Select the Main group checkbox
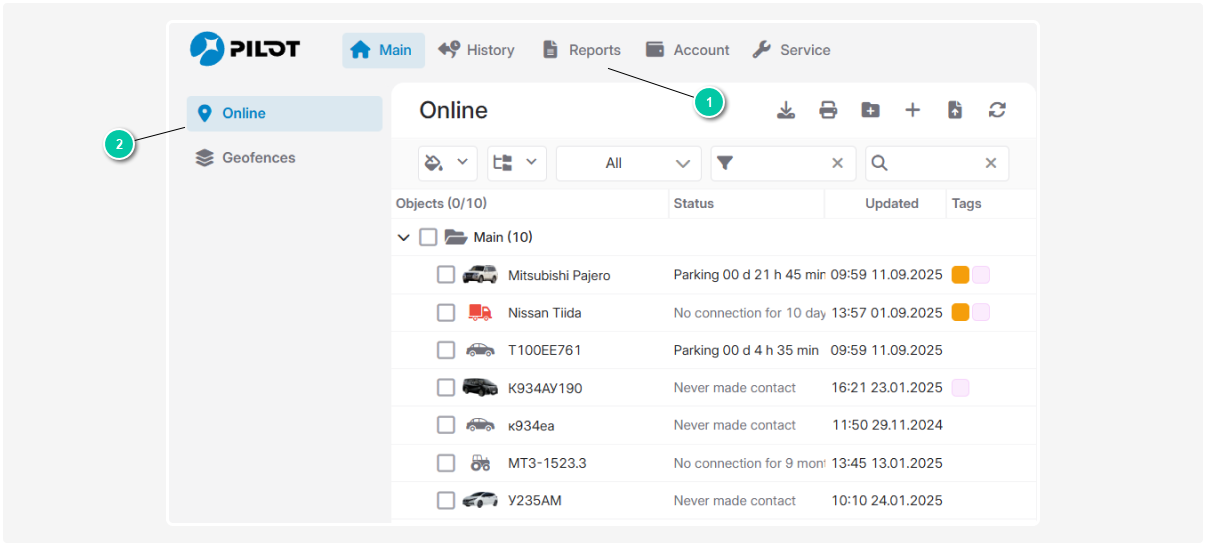This screenshot has width=1206, height=546. [x=428, y=237]
